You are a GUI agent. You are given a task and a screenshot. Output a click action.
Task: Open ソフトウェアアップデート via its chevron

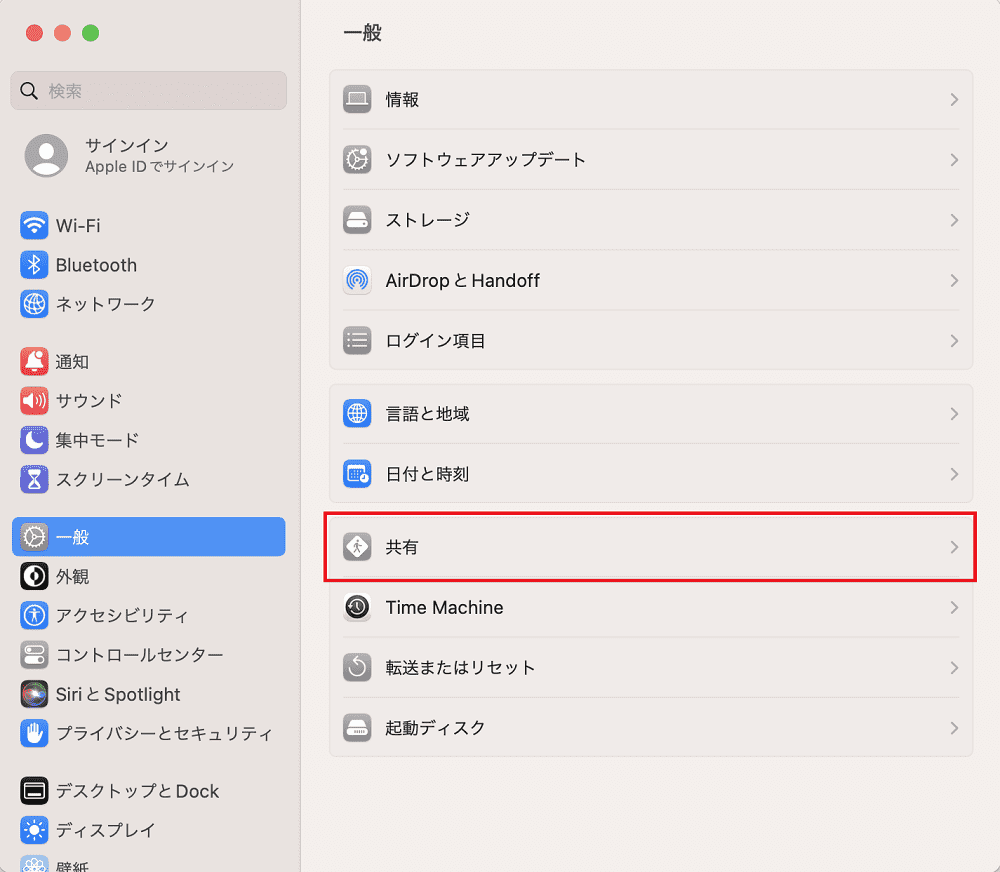point(954,159)
